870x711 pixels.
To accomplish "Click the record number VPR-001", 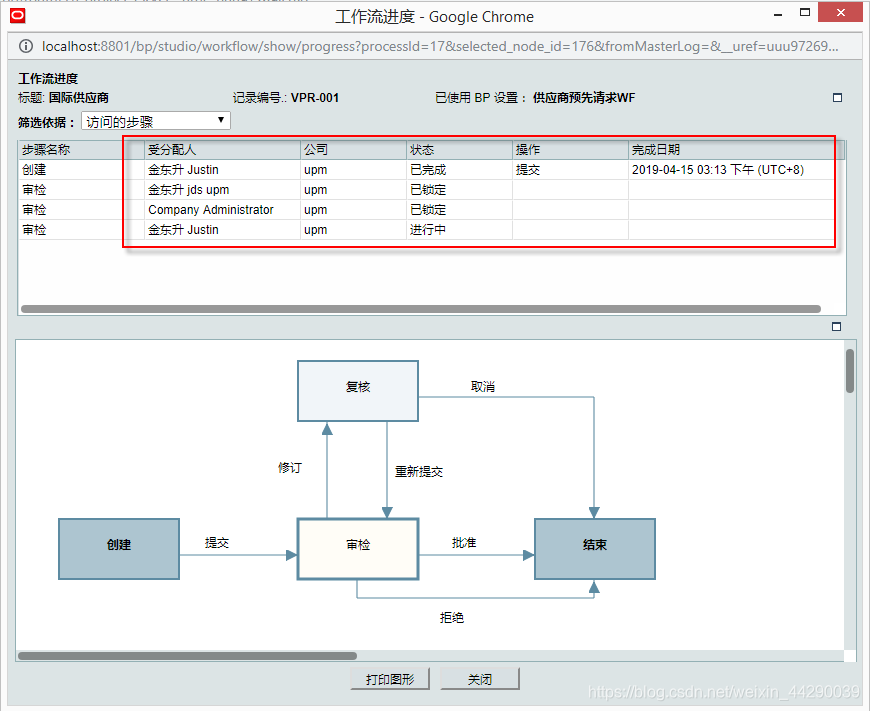I will pos(315,98).
